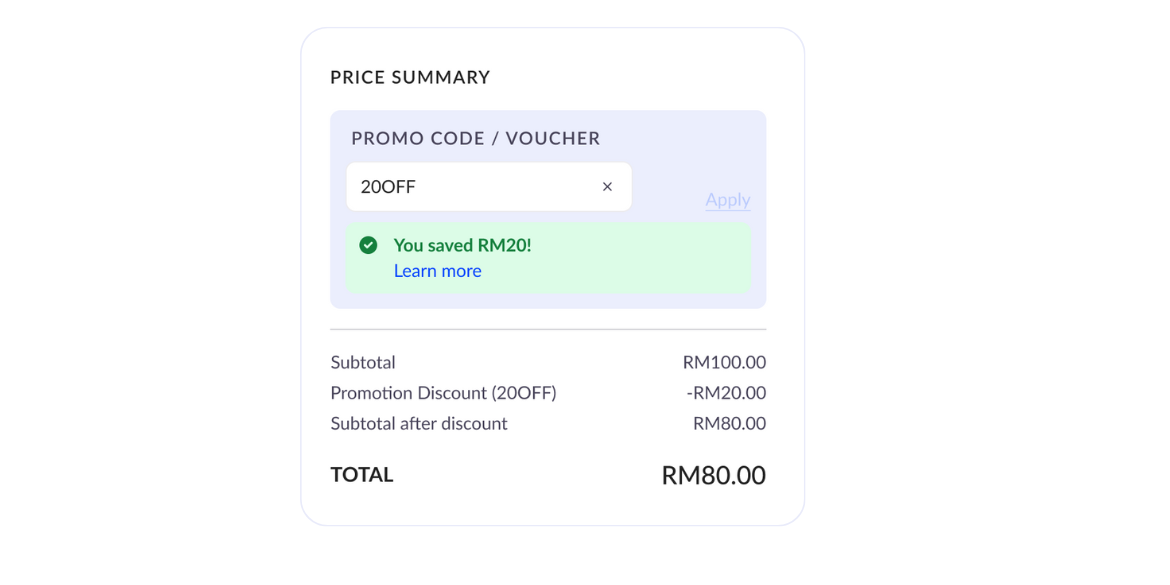The height and width of the screenshot is (585, 1170).
Task: Click the Subtotal after discount line
Action: tap(419, 423)
